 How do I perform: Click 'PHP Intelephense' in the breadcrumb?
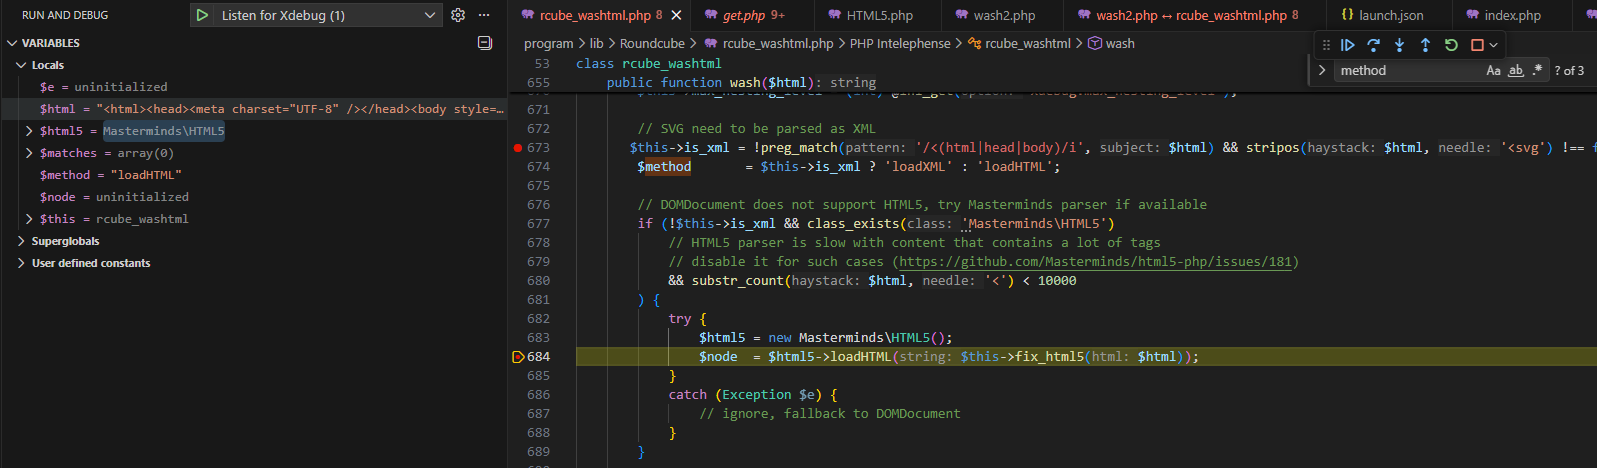pyautogui.click(x=900, y=43)
